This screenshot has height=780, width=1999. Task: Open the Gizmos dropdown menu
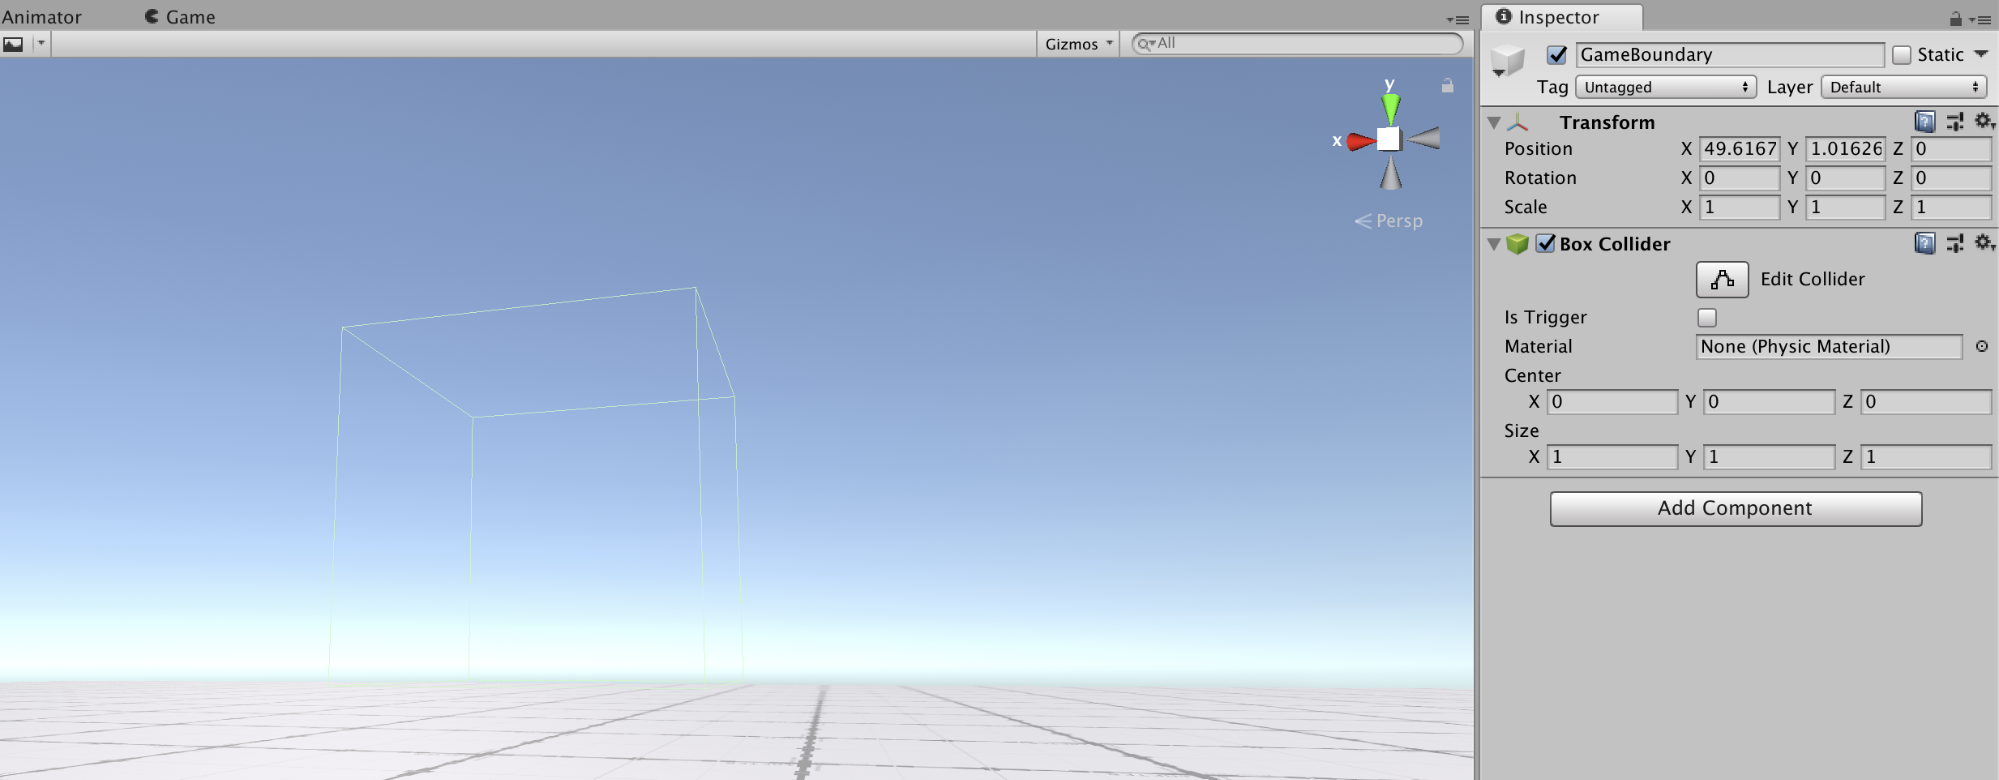1078,44
